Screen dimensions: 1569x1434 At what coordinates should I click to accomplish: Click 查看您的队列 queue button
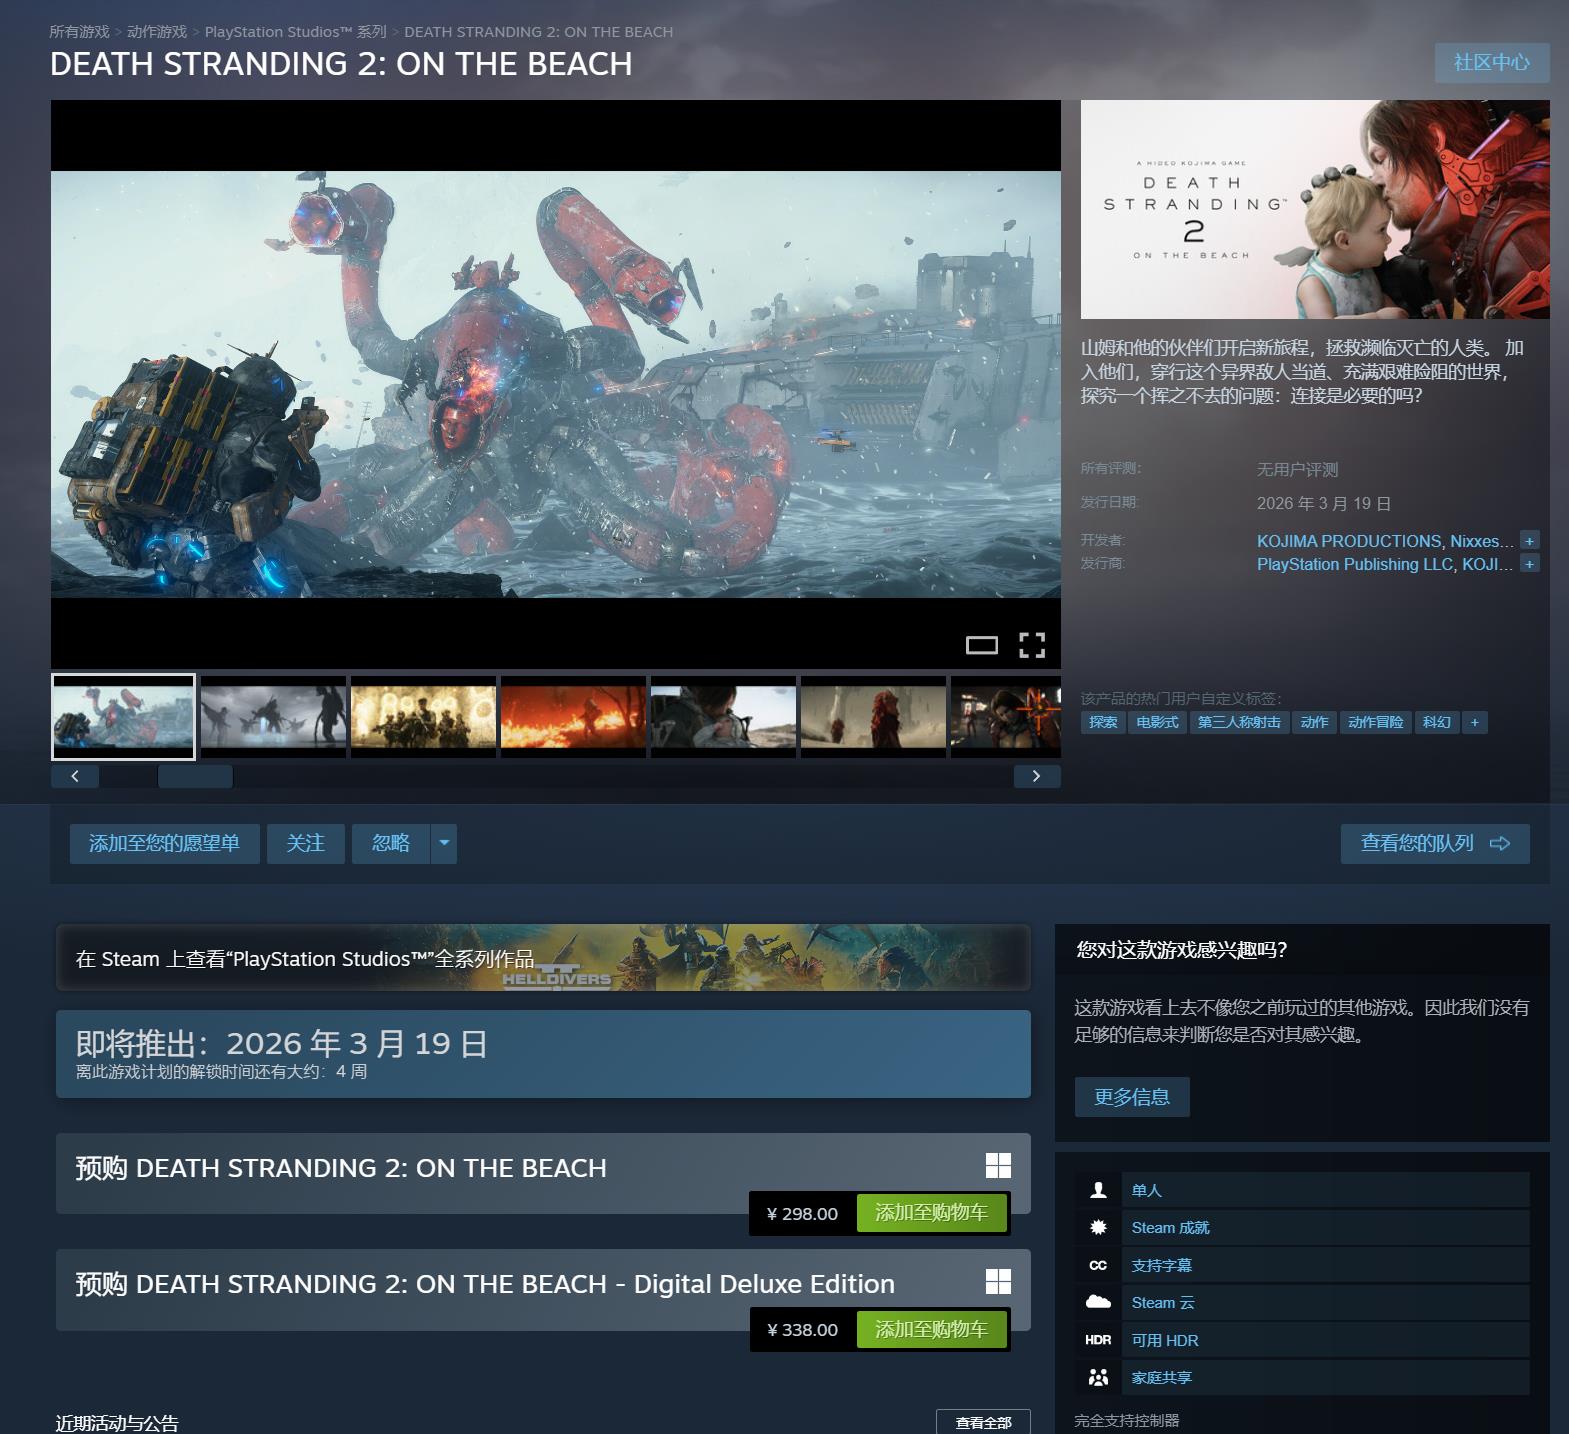(1434, 843)
